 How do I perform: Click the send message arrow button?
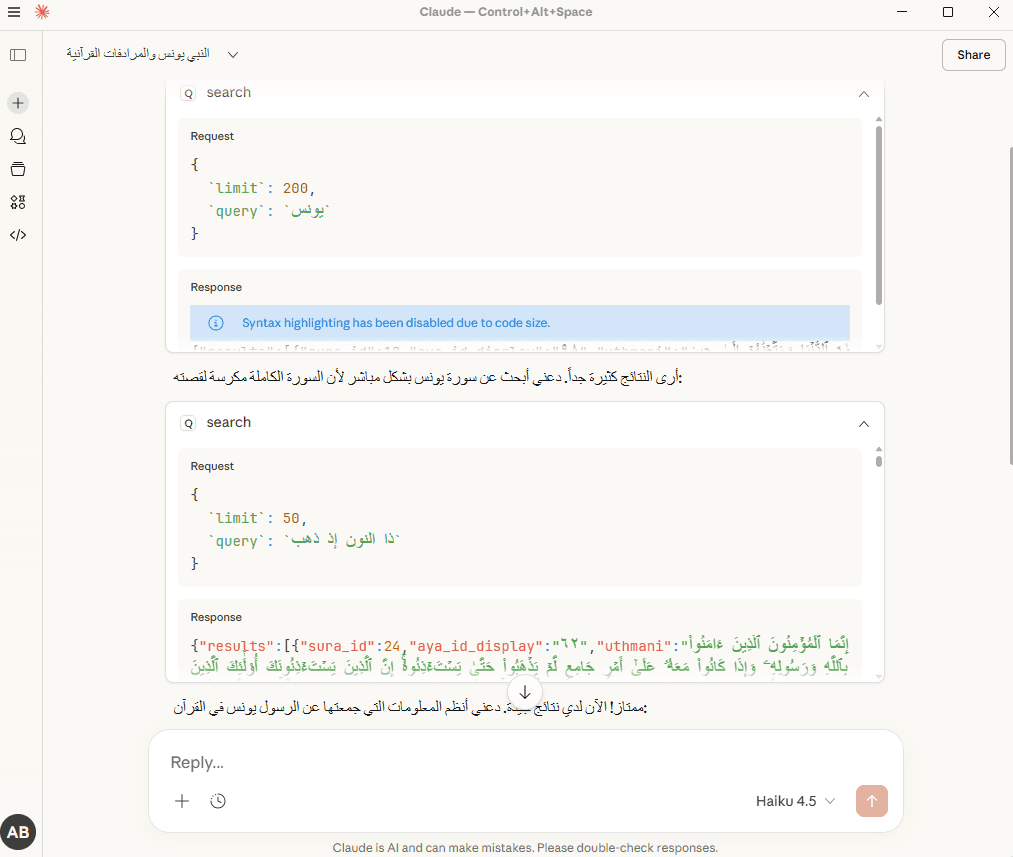(871, 801)
